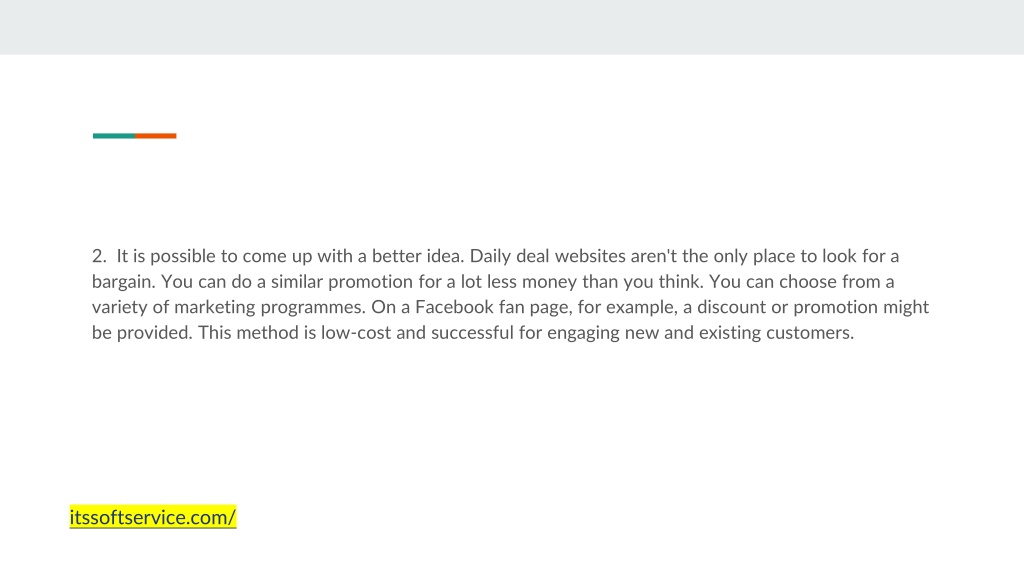Click the word "marketing" in the paragraph

click(x=215, y=308)
